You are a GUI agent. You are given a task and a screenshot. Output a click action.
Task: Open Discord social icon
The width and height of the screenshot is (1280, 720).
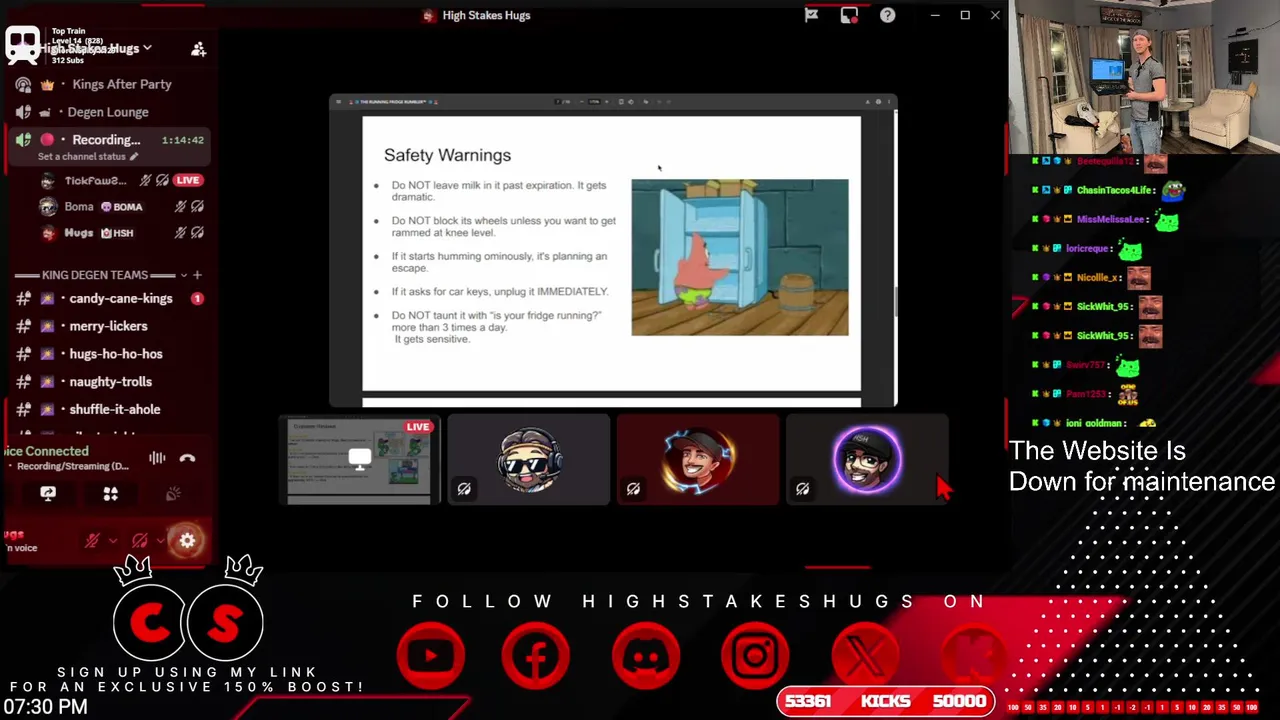coord(647,657)
